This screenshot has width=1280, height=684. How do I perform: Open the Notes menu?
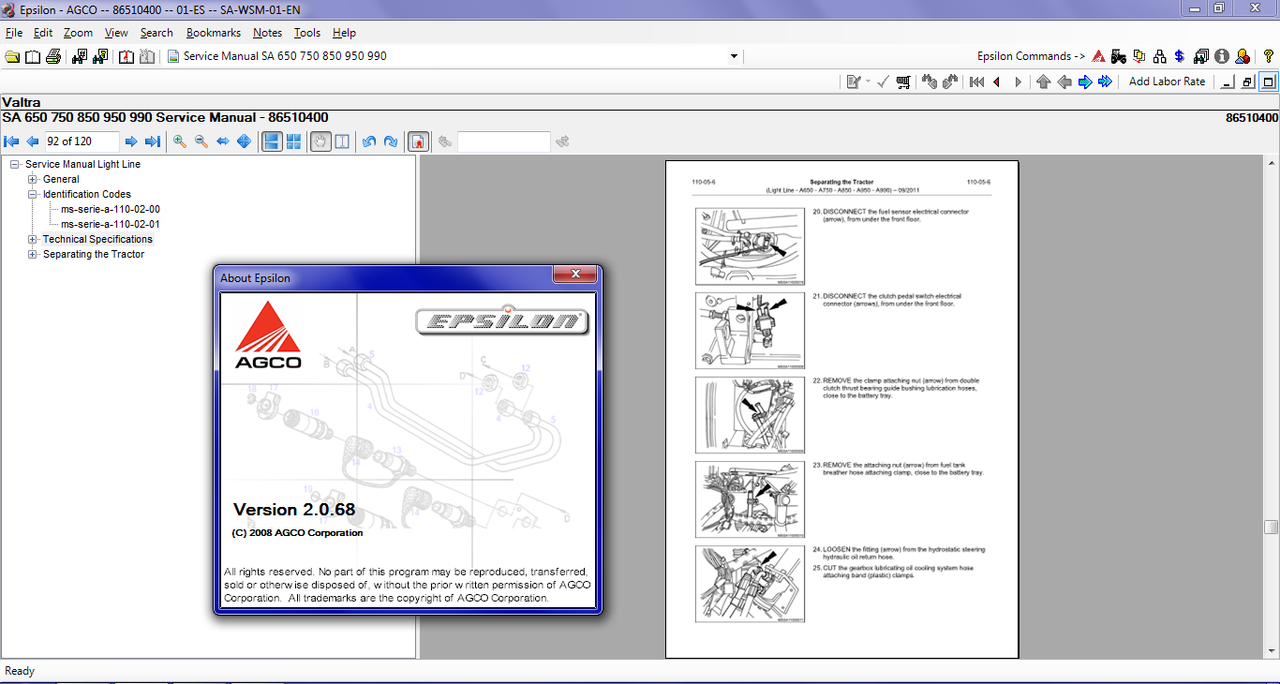pyautogui.click(x=267, y=33)
